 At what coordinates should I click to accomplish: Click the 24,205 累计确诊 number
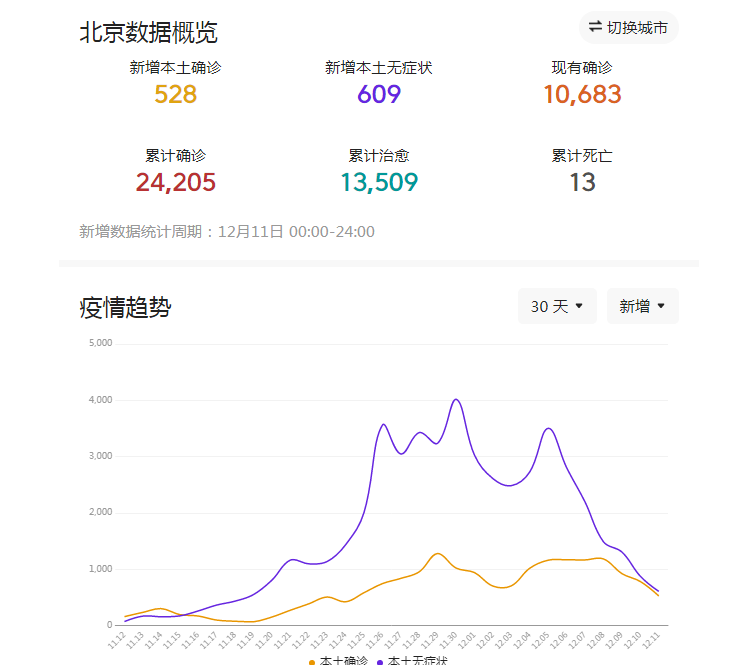176,182
